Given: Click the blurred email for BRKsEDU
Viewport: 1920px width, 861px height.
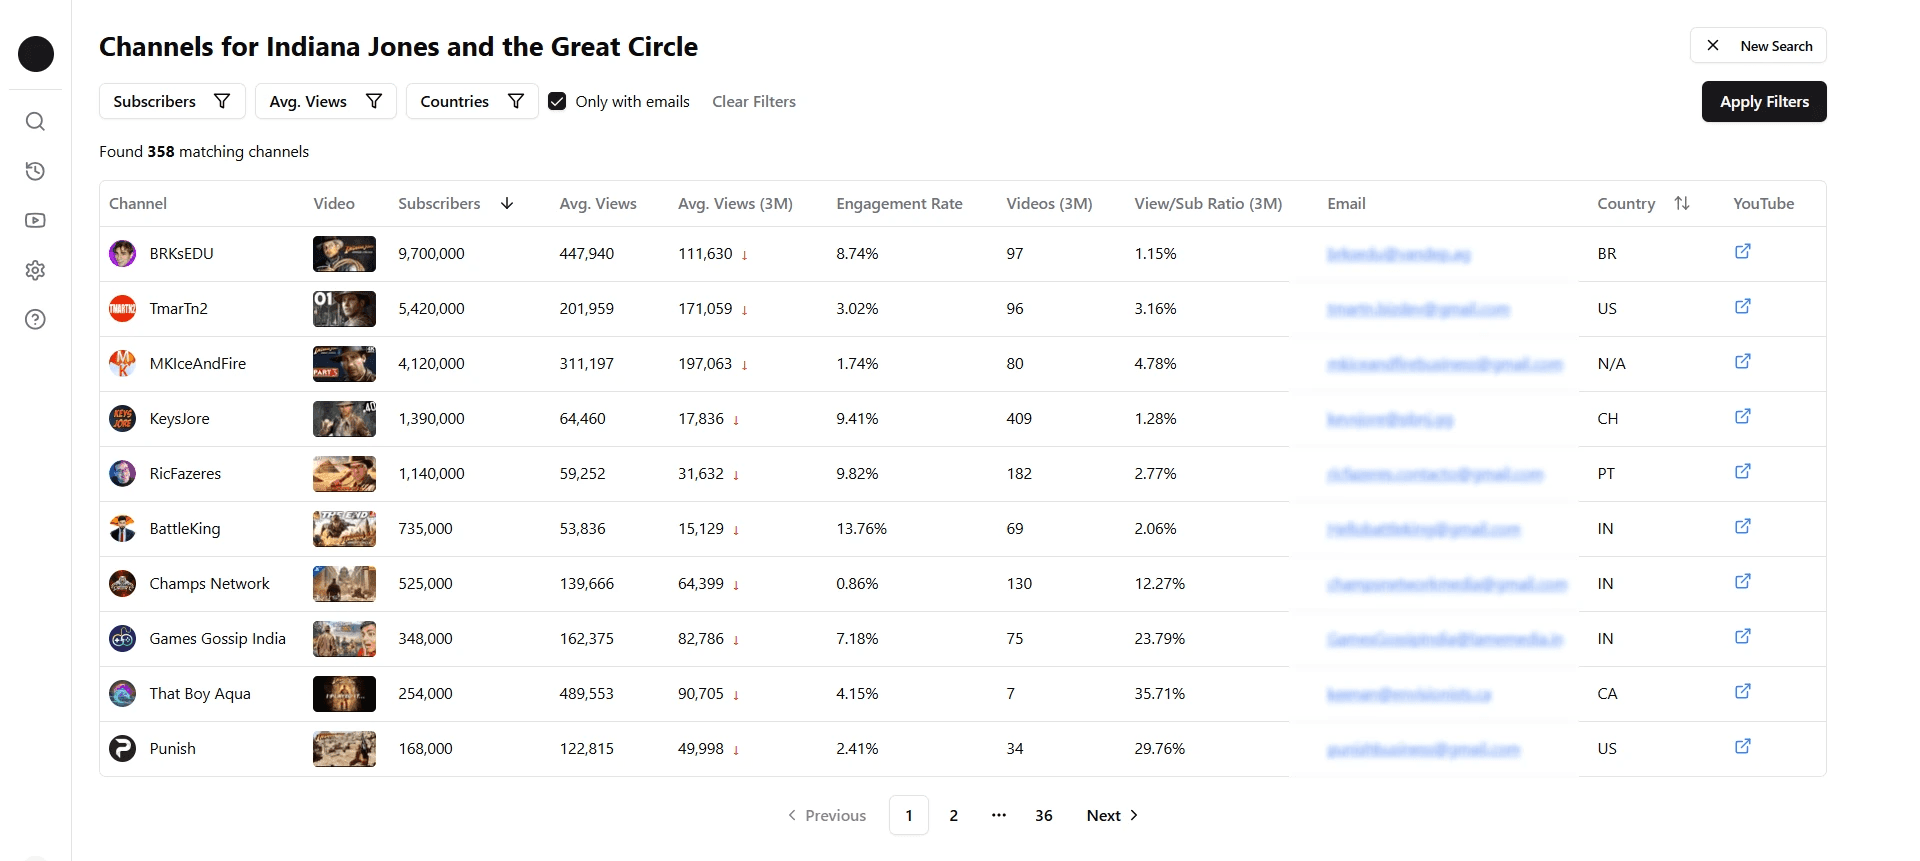Looking at the screenshot, I should [x=1398, y=254].
